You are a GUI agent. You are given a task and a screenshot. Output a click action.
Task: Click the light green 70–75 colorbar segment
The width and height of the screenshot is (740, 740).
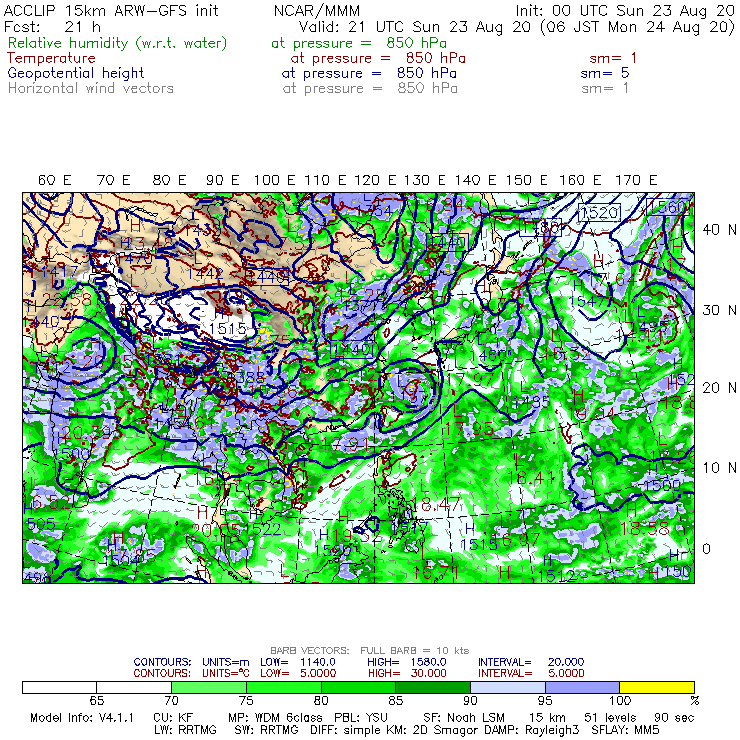point(209,687)
